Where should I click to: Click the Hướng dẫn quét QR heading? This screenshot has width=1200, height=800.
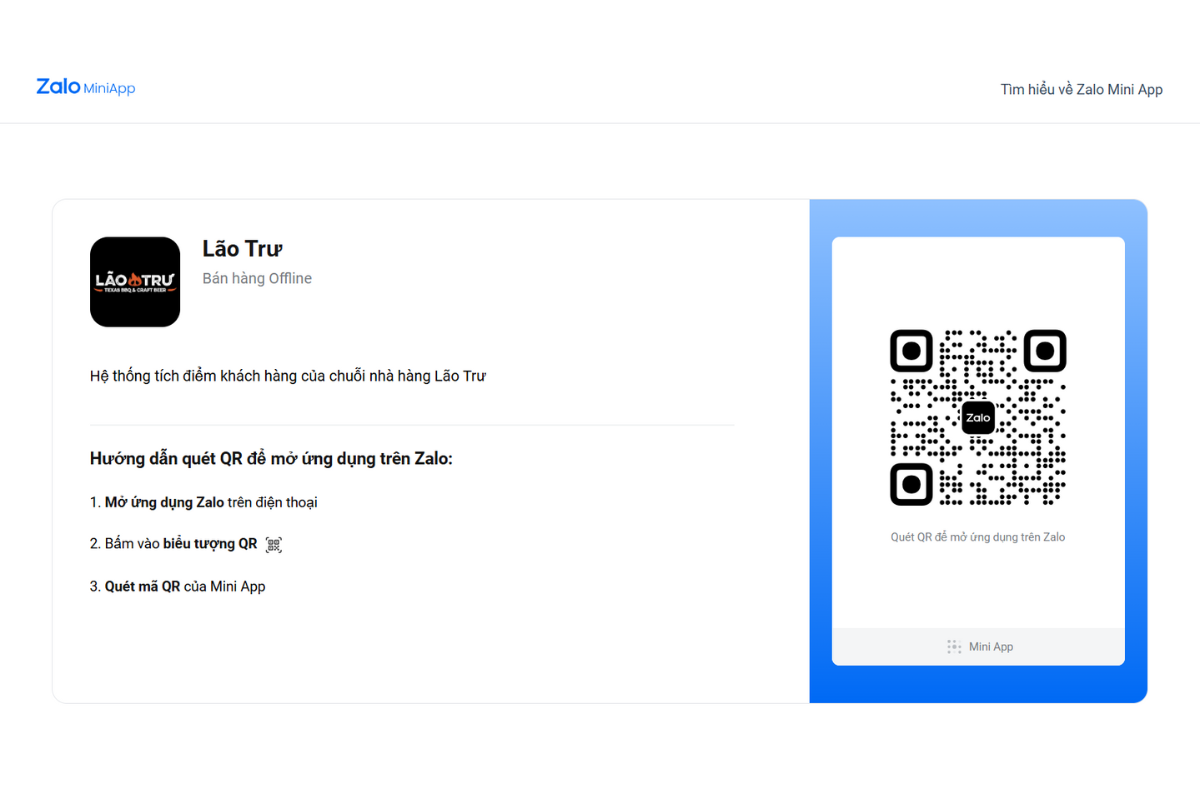point(272,459)
